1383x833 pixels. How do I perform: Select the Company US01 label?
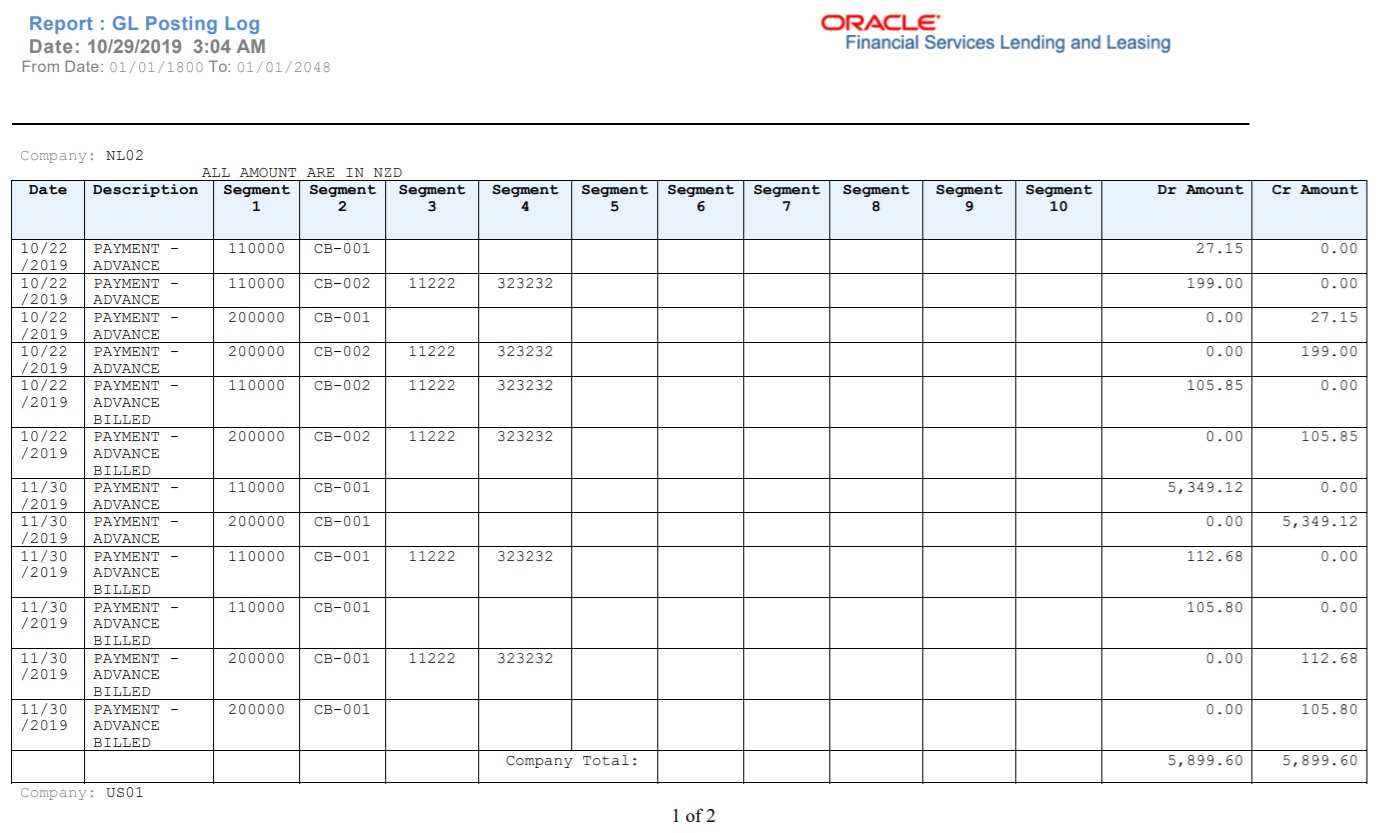point(82,793)
